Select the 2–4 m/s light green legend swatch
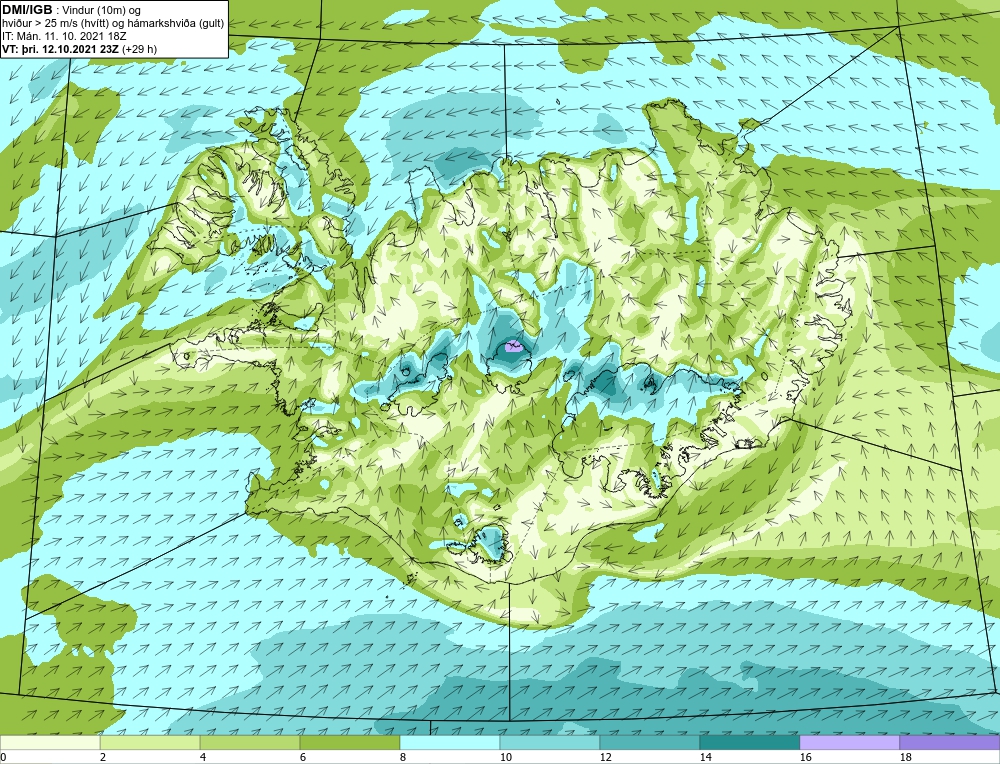Screen dimensions: 1000x764 click(x=150, y=742)
